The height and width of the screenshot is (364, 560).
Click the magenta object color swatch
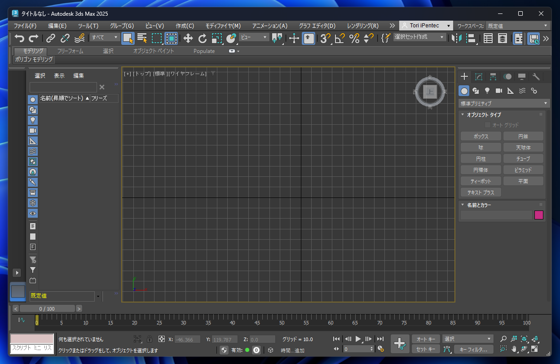point(539,215)
